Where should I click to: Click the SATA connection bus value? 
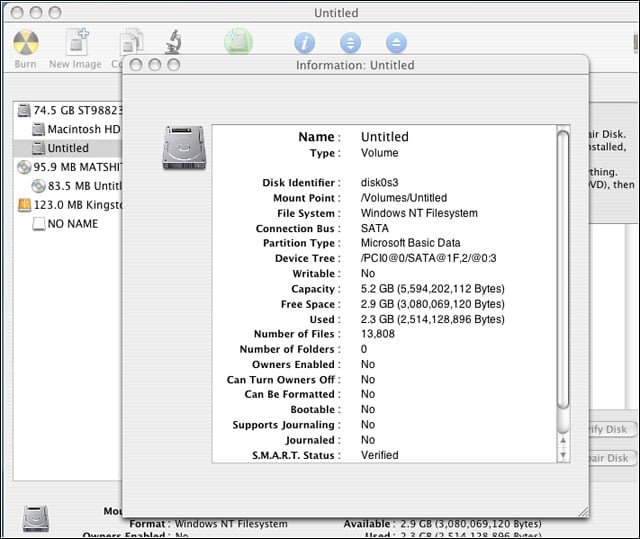(375, 228)
